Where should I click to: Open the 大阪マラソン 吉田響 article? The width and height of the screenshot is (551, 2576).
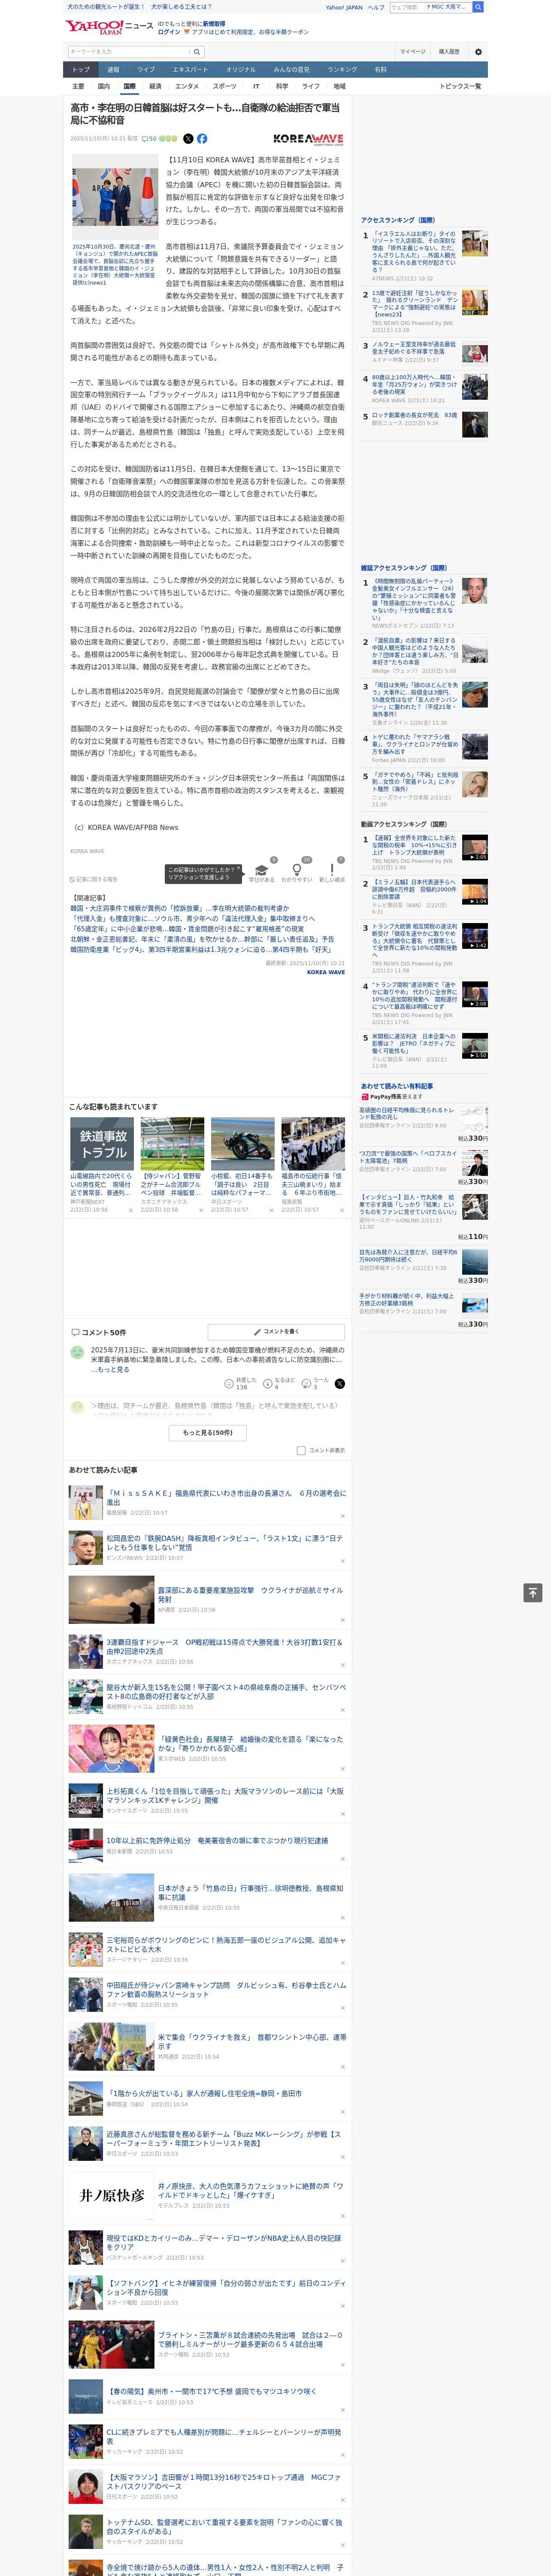224,2482
